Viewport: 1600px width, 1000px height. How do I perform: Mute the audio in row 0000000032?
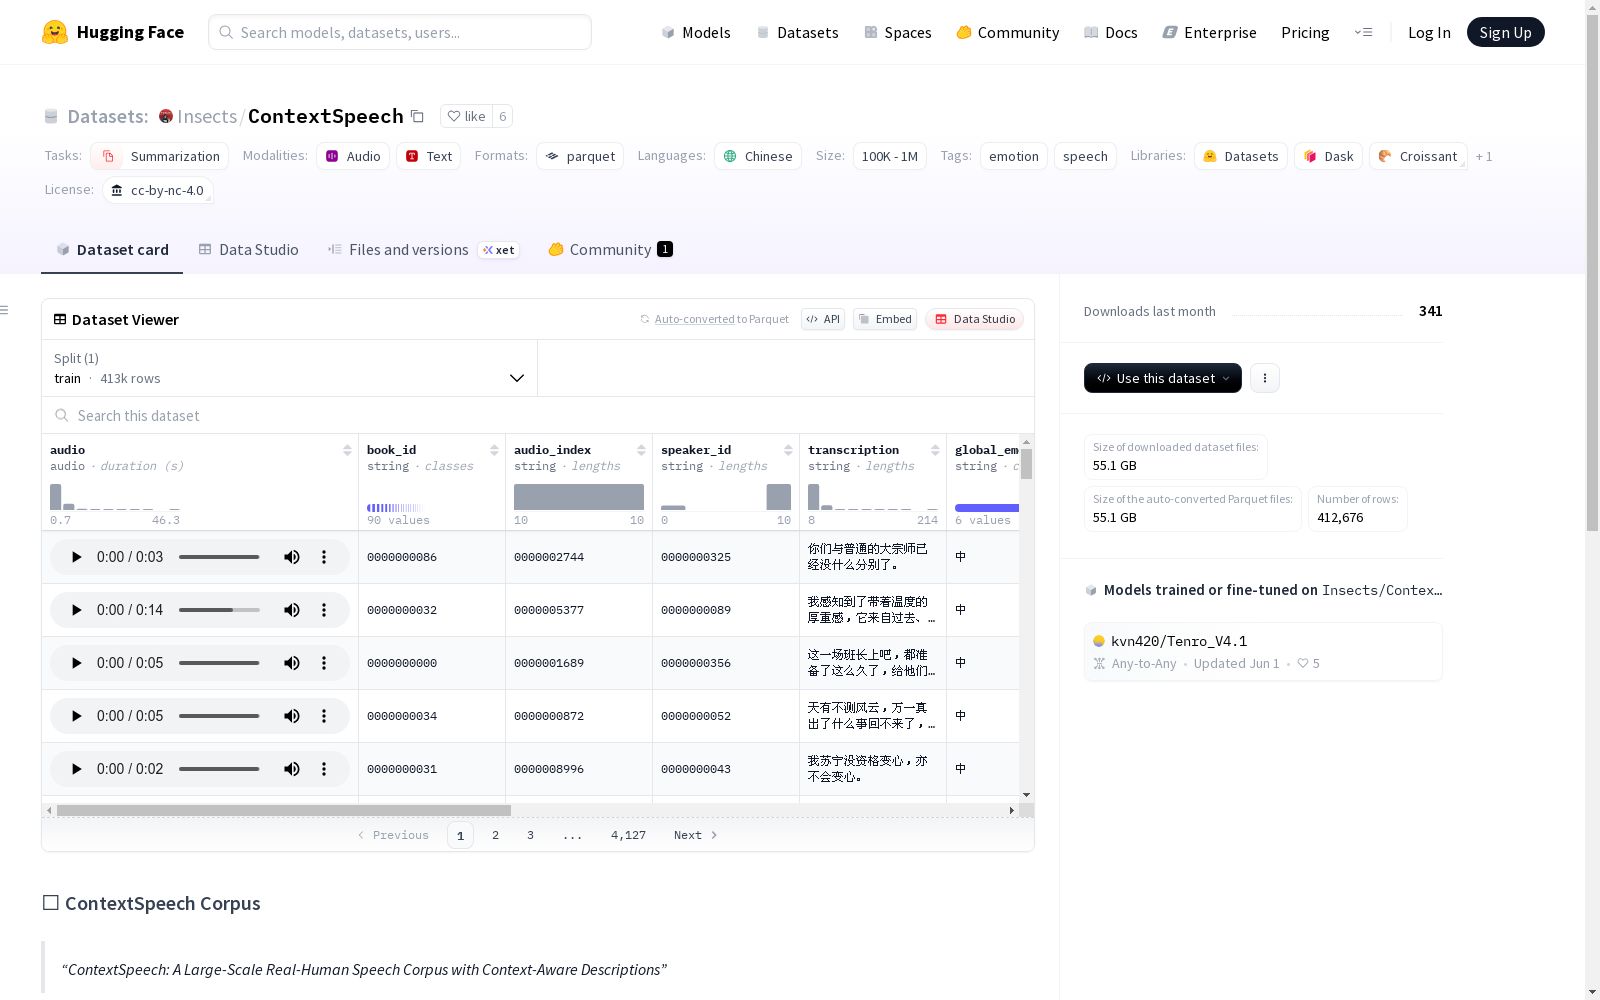tap(292, 610)
